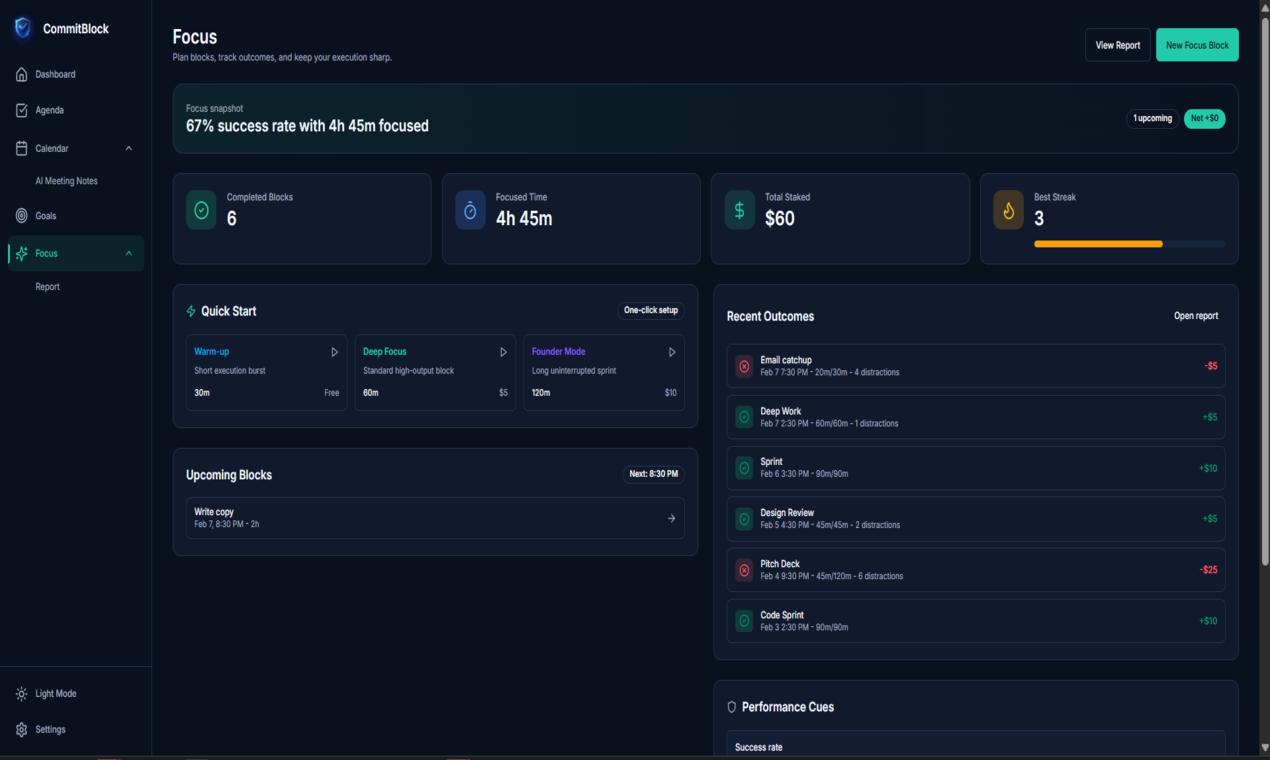Click the View Report button
This screenshot has width=1270, height=760.
pos(1117,44)
